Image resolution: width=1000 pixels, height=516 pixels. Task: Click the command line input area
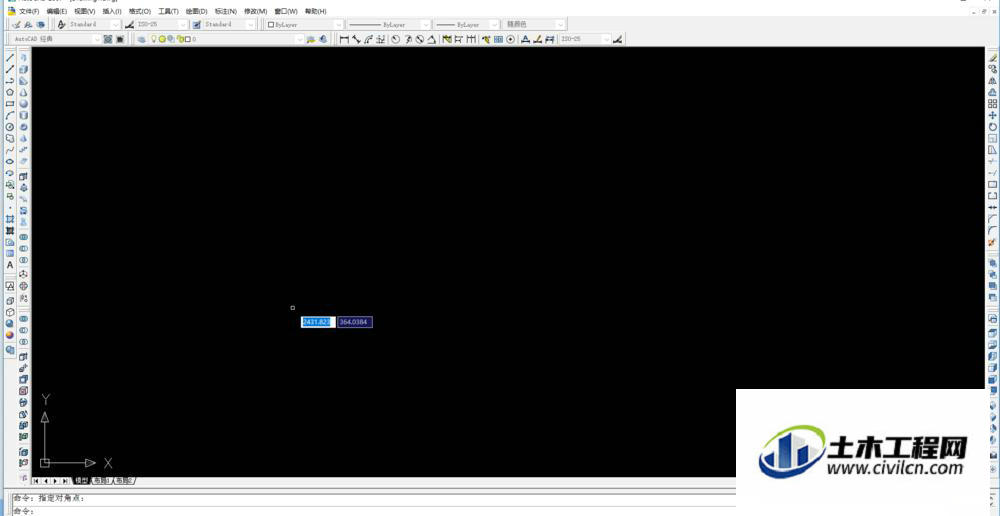pos(376,511)
